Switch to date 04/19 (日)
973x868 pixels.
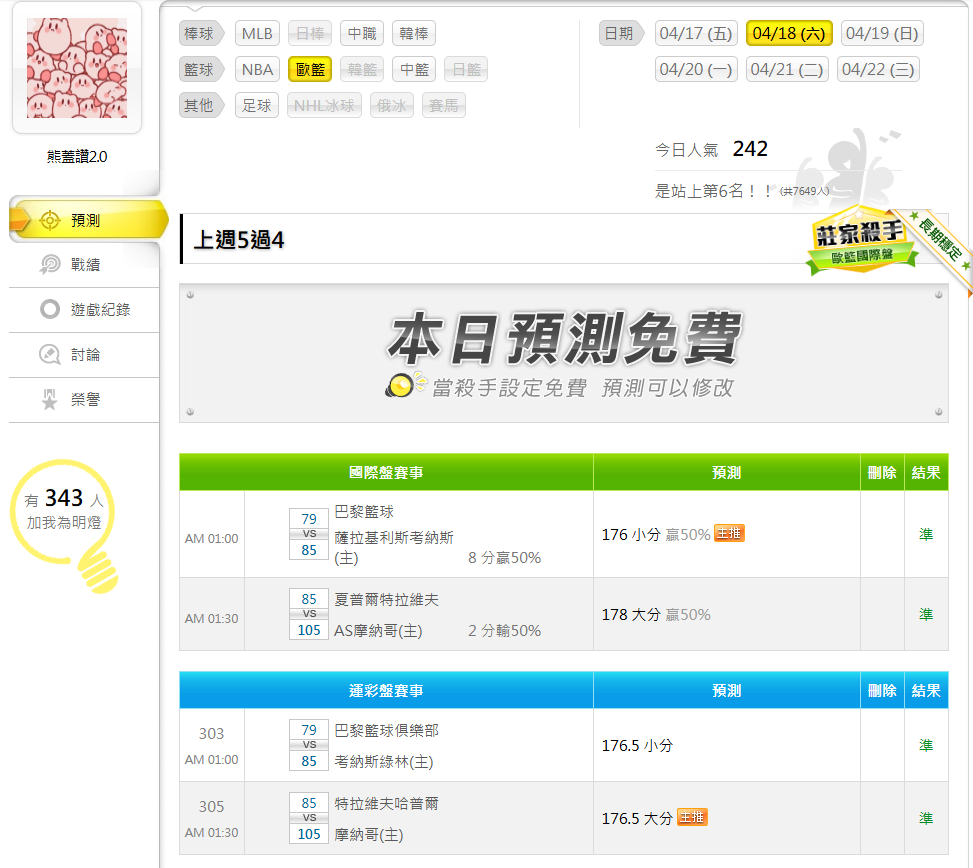tap(881, 33)
